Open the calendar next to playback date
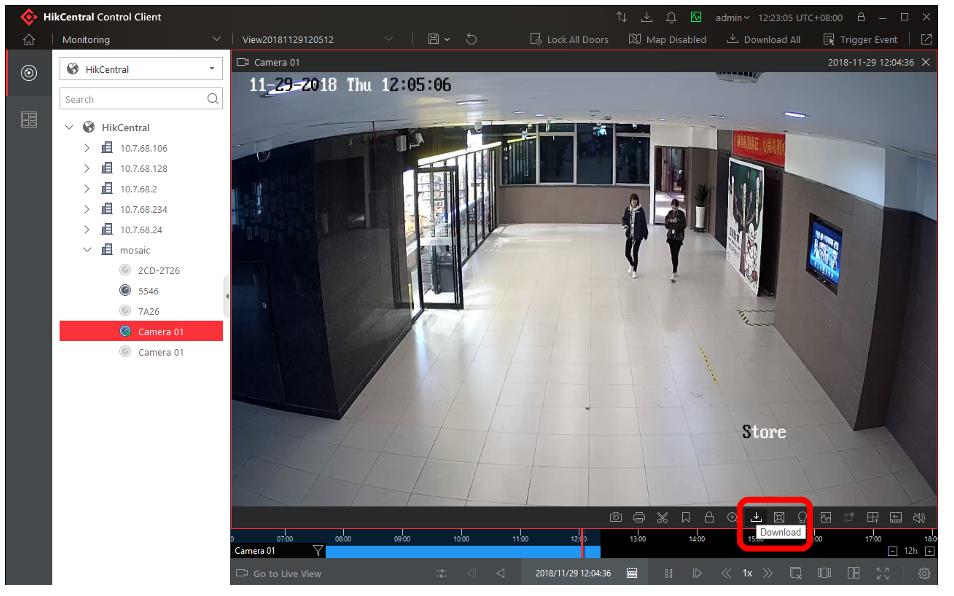Screen dimensions: 954x596 point(632,573)
